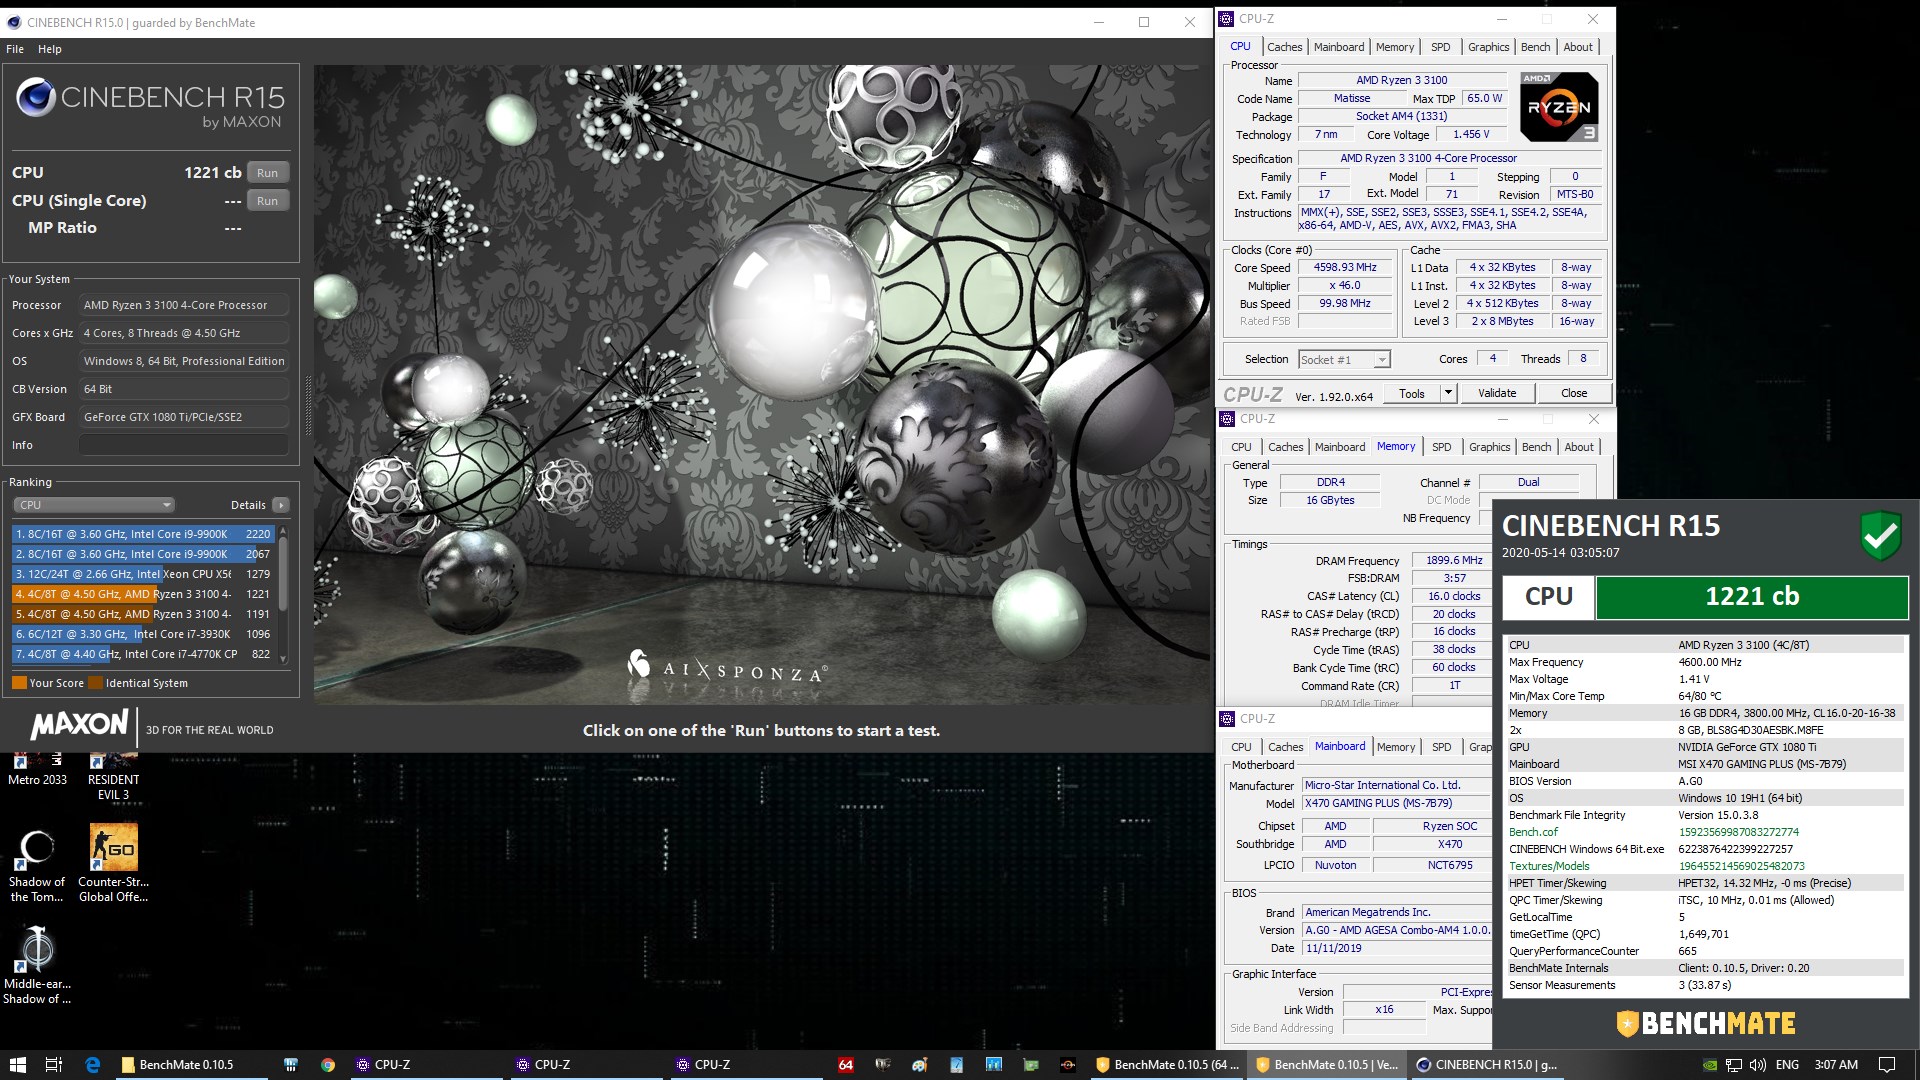This screenshot has height=1080, width=1920.
Task: Switch to Caches tab in top CPU-Z window
Action: pos(1284,47)
